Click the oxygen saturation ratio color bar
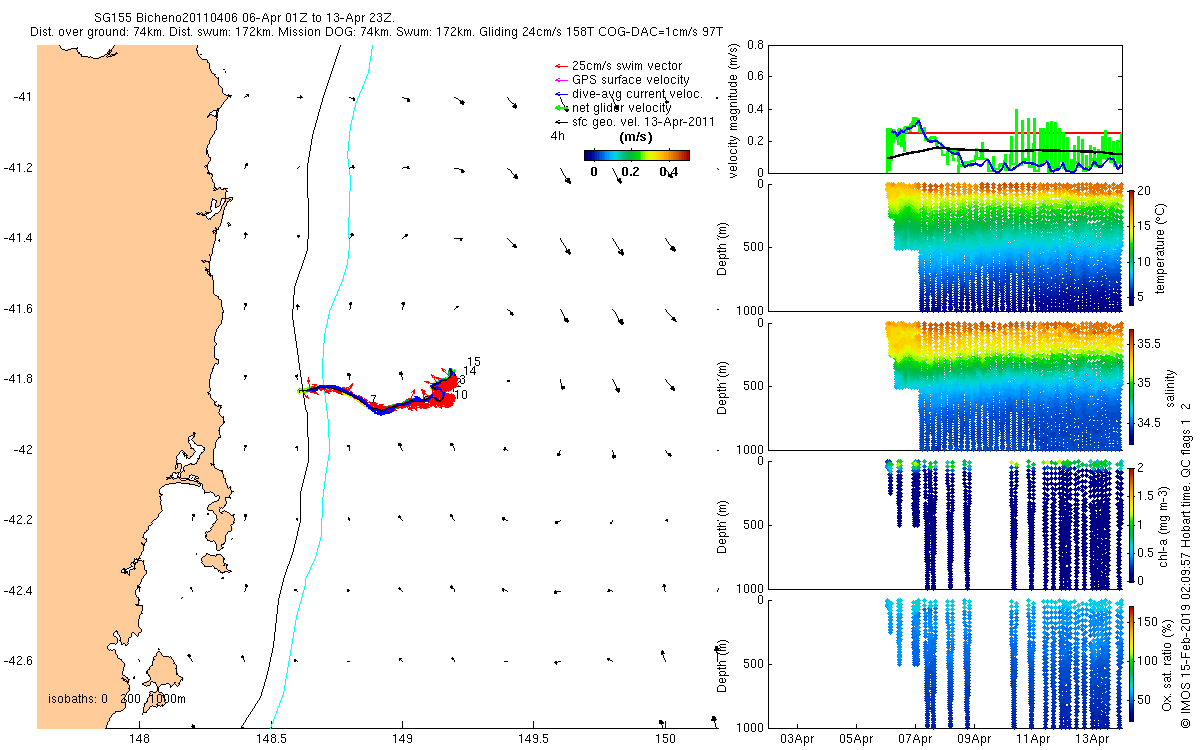 [x=1131, y=663]
